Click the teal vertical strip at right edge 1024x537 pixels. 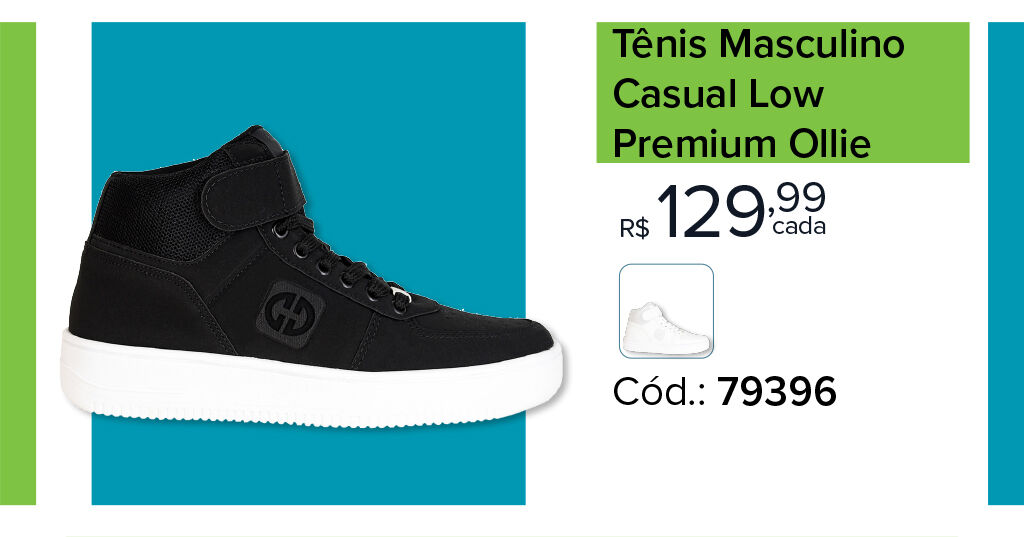pyautogui.click(x=1006, y=263)
